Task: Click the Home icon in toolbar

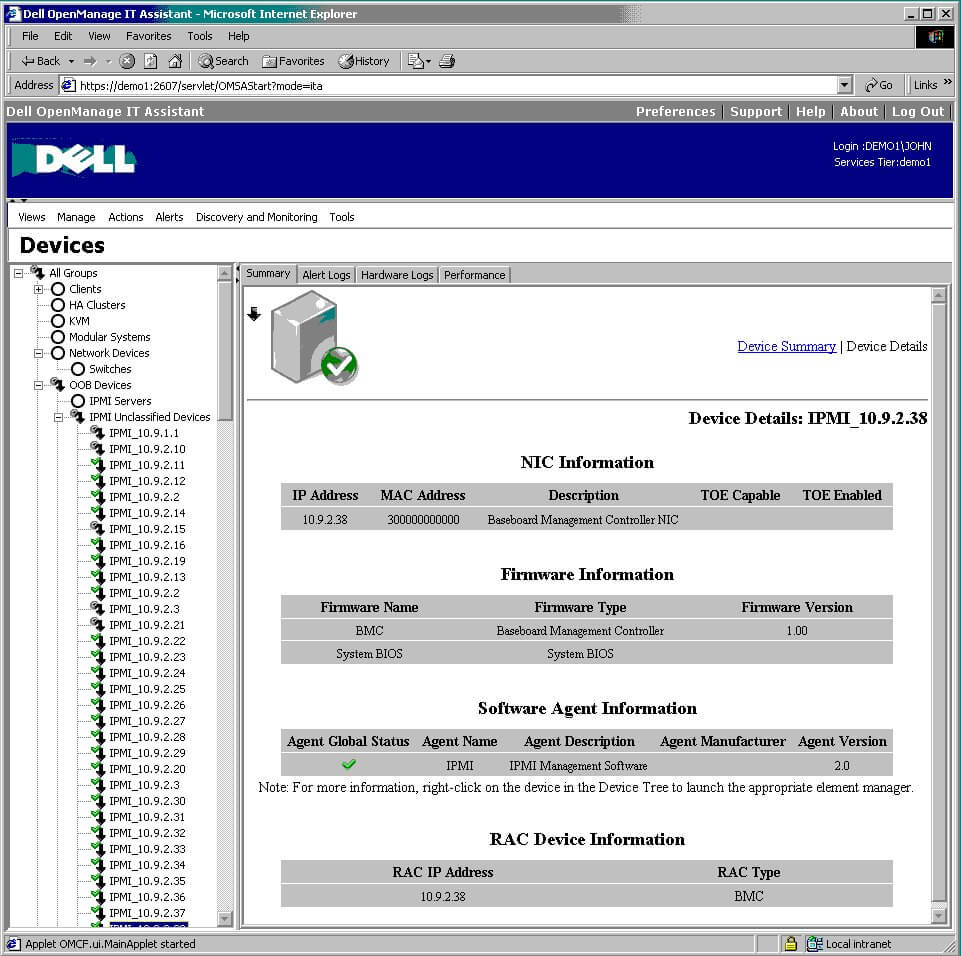Action: point(175,61)
